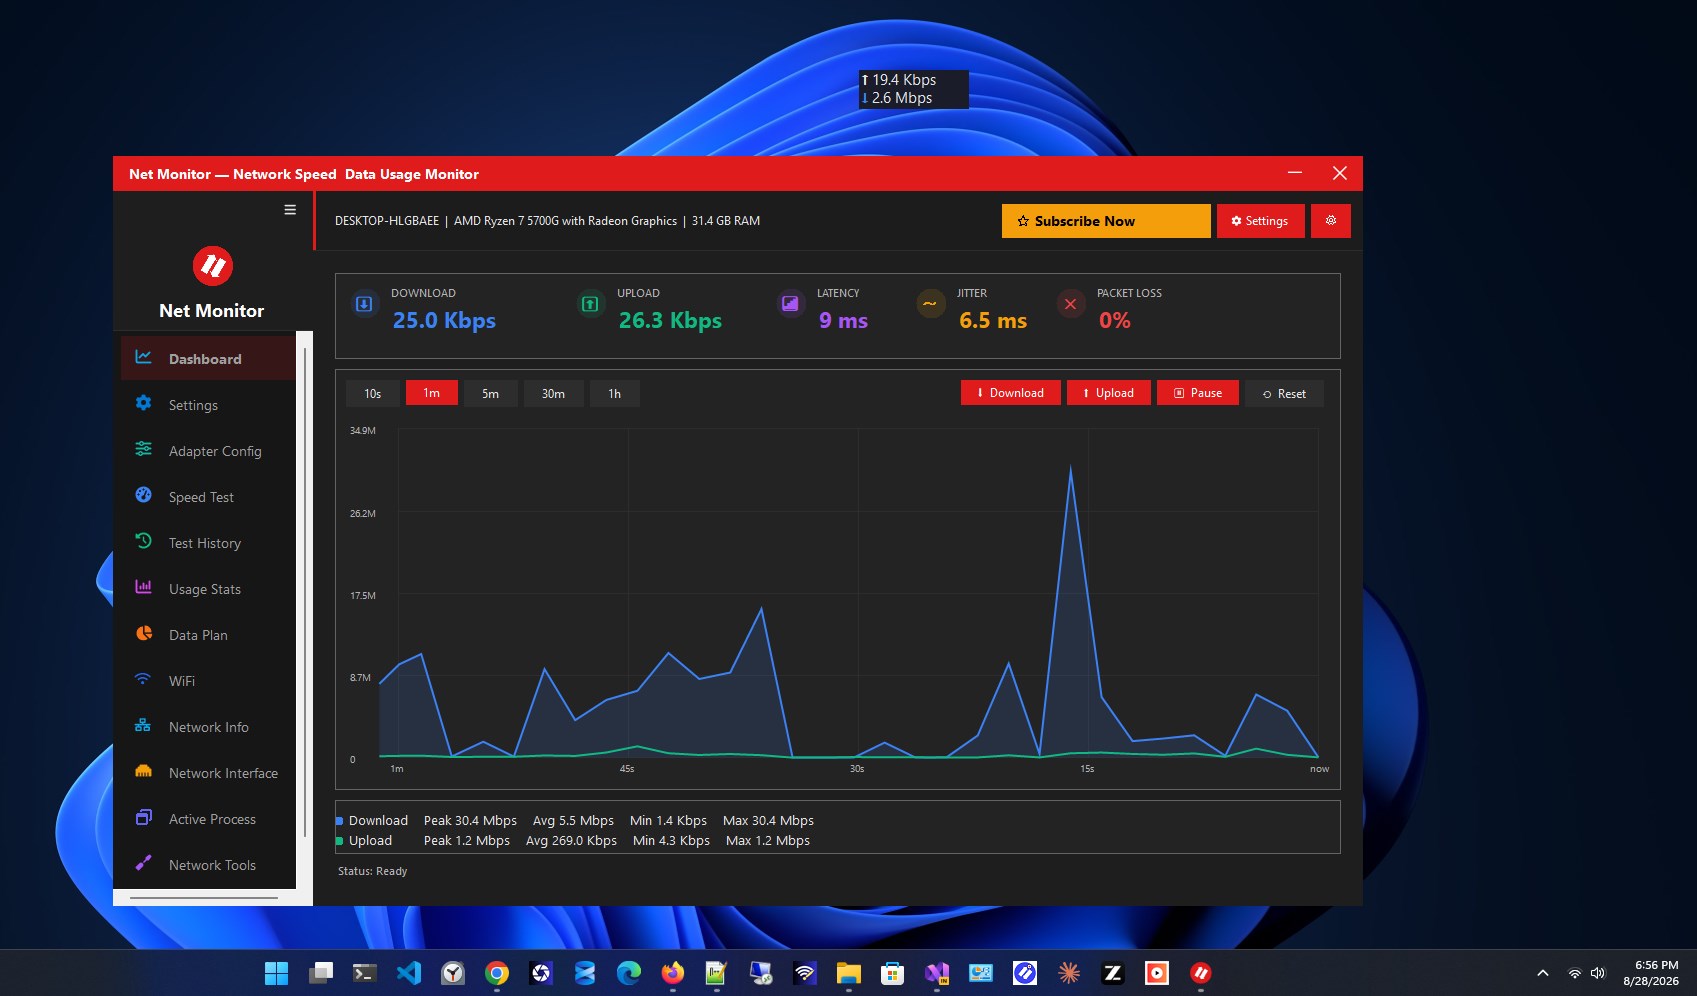The height and width of the screenshot is (996, 1697).
Task: Collapse the sidebar with the hamburger icon
Action: [x=290, y=210]
